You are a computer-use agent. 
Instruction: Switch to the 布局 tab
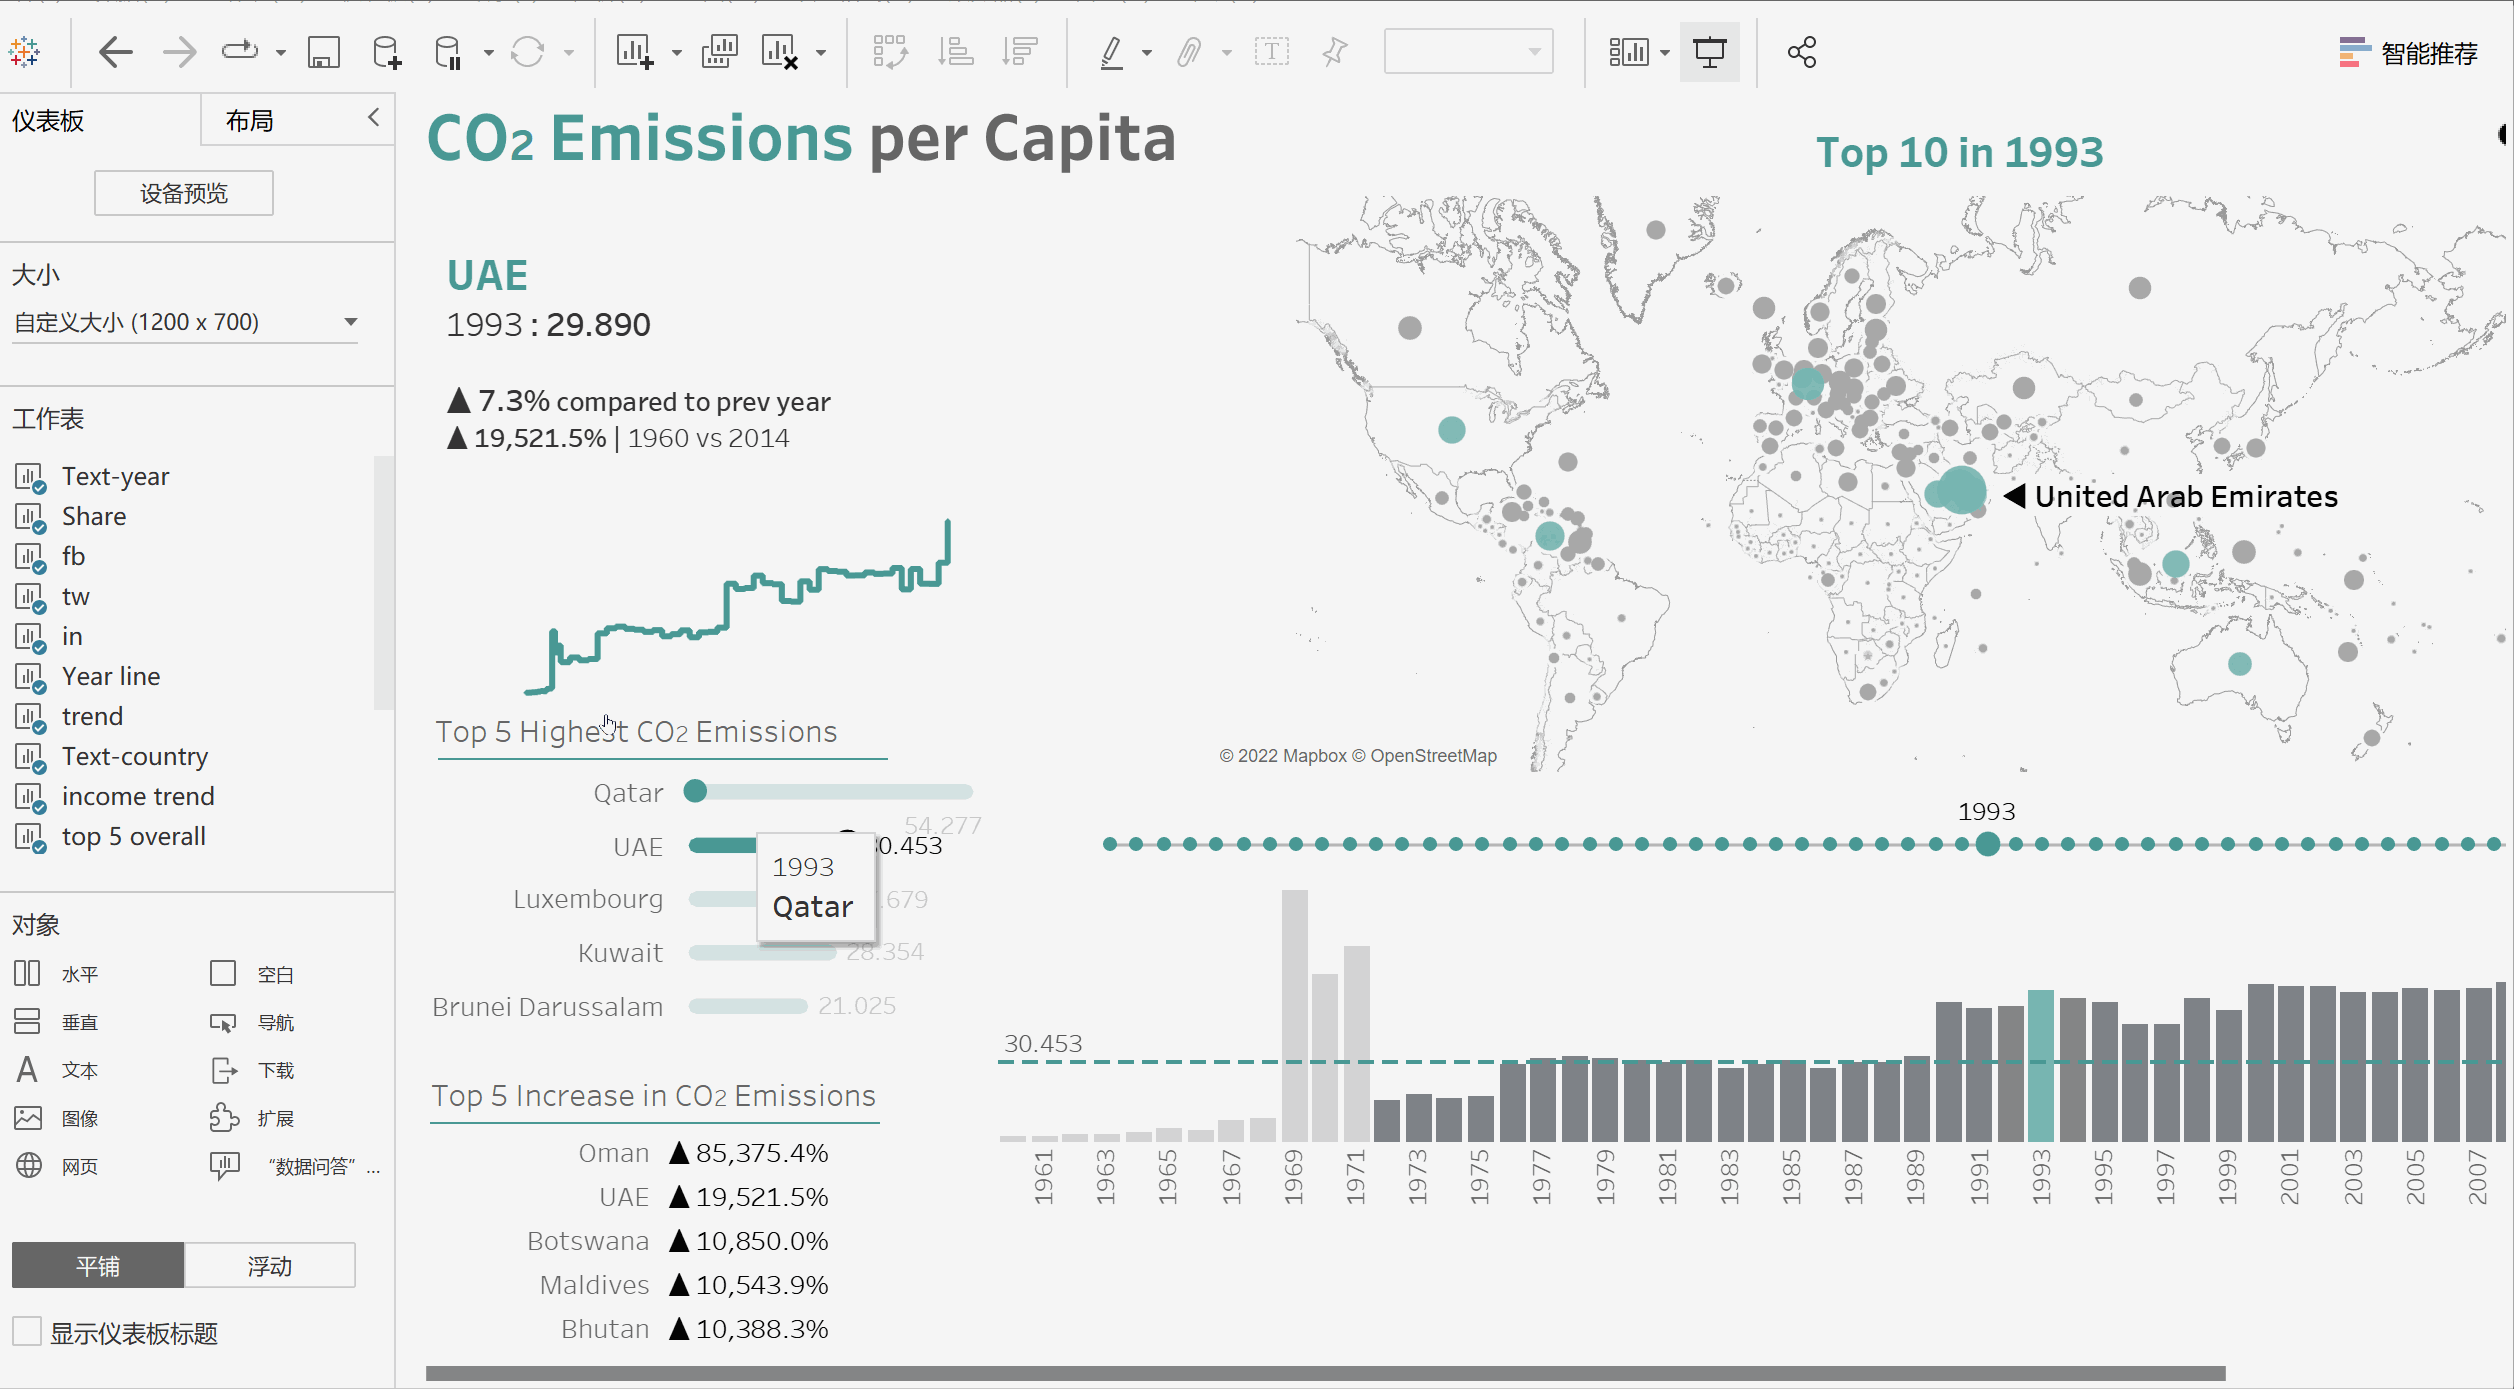(x=250, y=121)
